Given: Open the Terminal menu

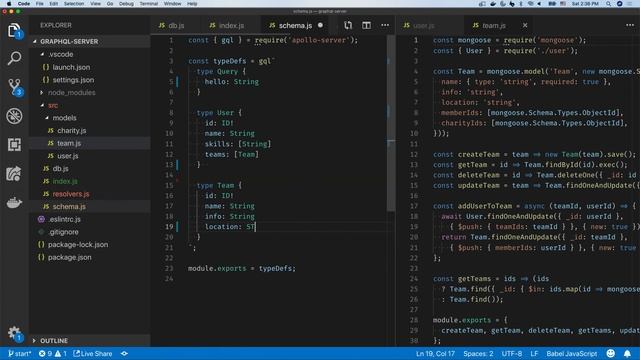Looking at the screenshot, I should pyautogui.click(x=149, y=4).
